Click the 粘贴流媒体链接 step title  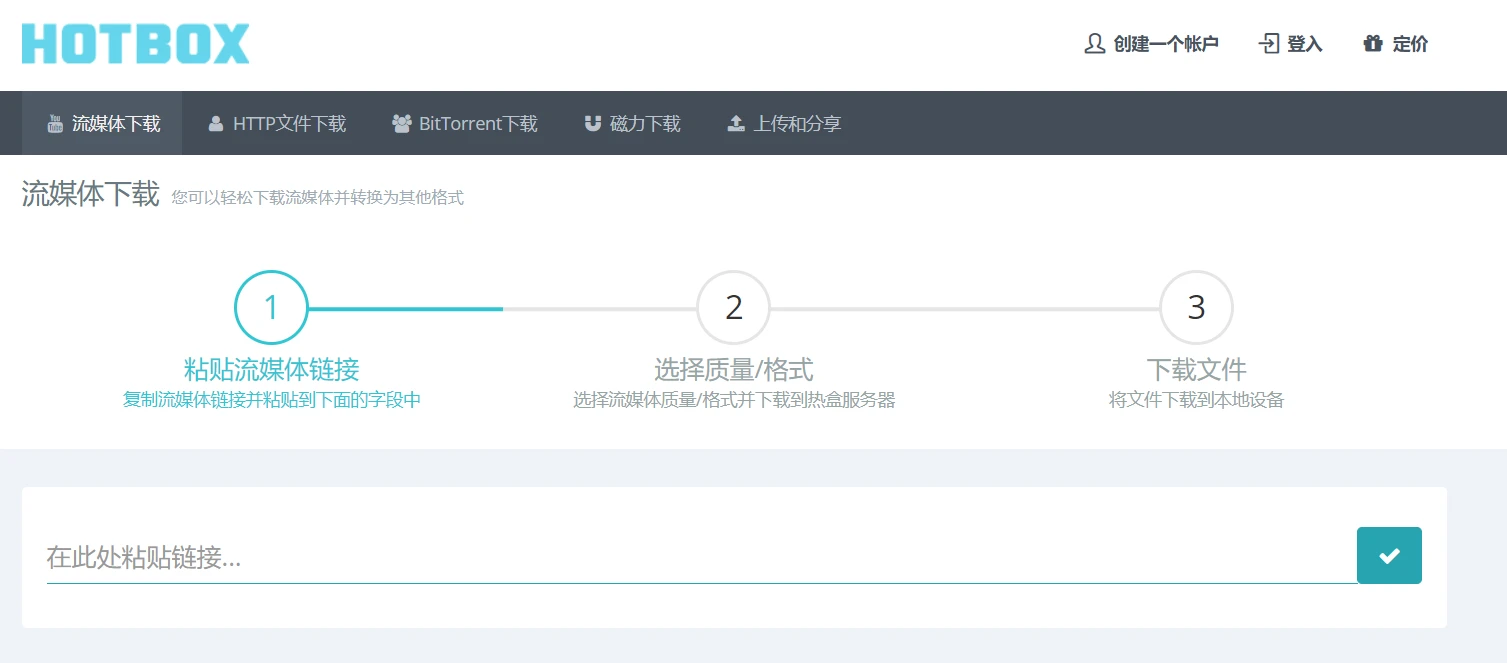(x=271, y=370)
